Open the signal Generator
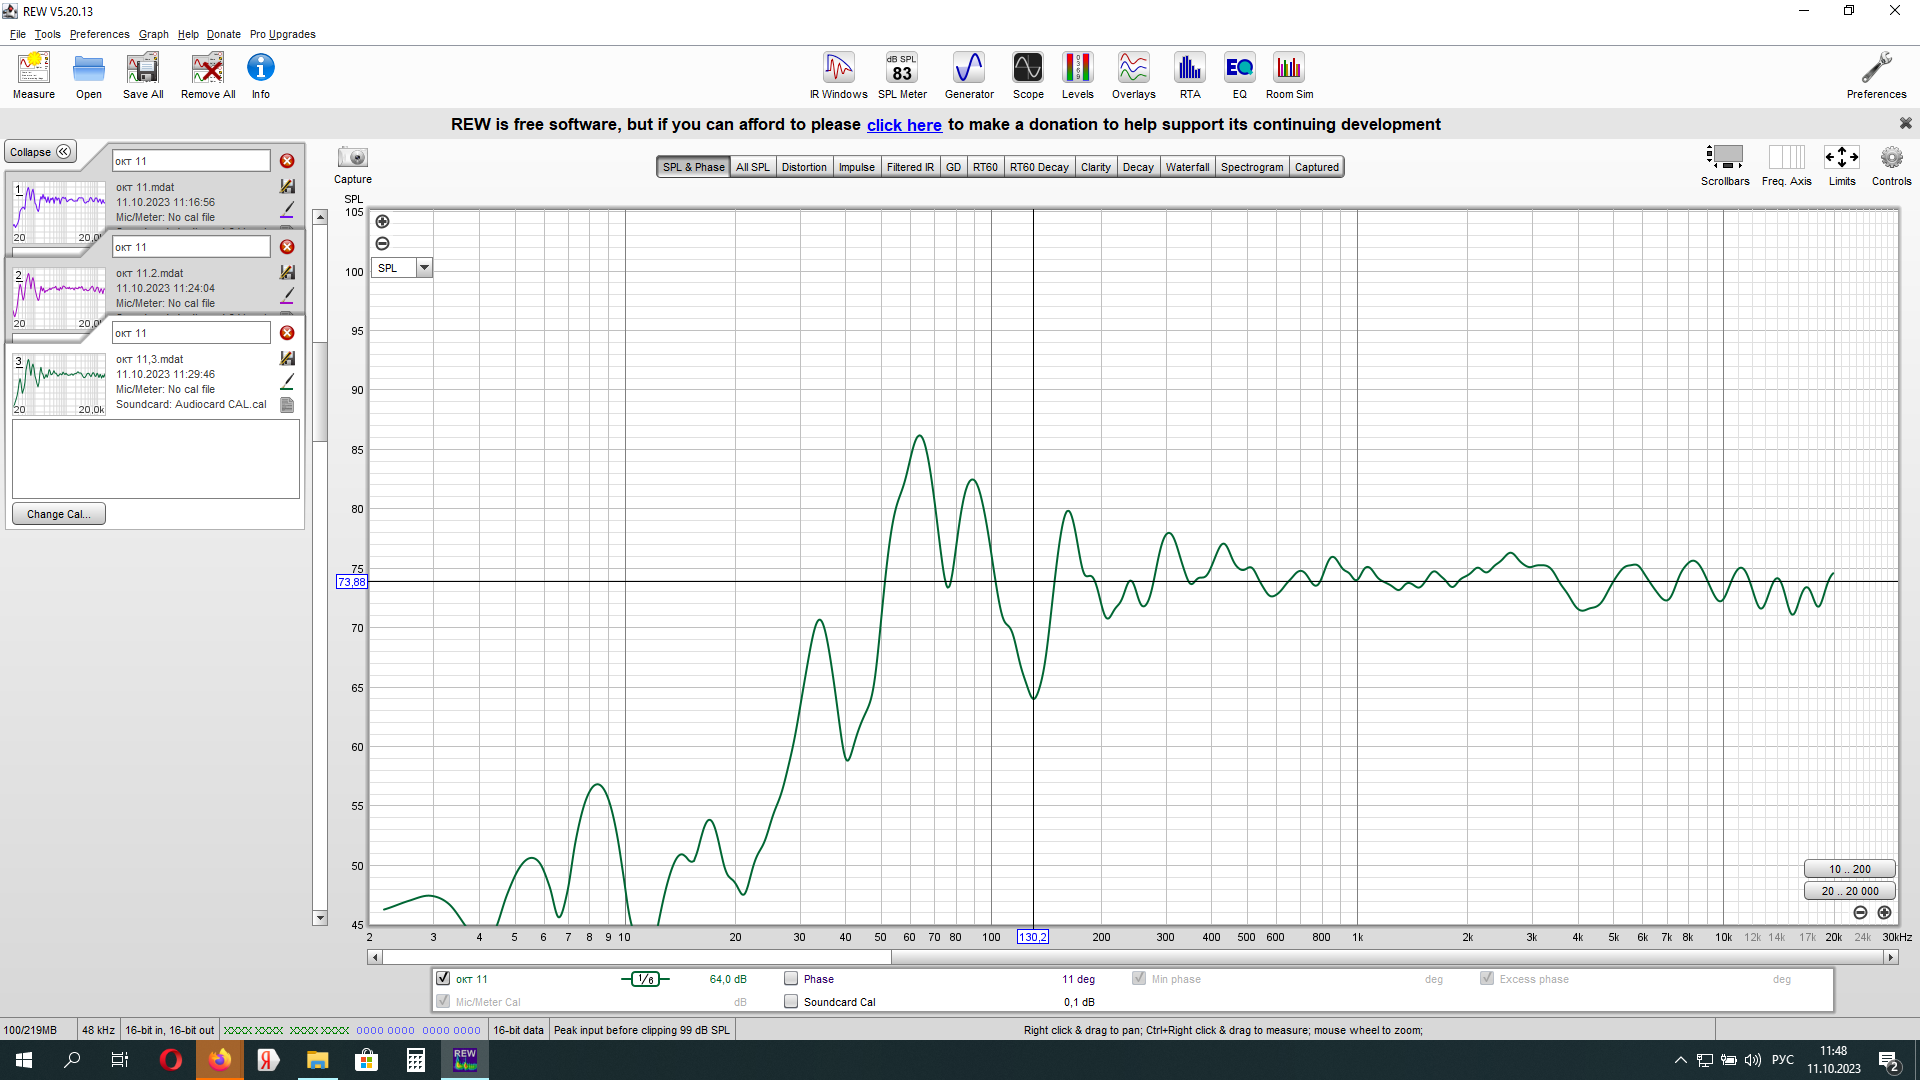This screenshot has width=1920, height=1080. pyautogui.click(x=969, y=76)
